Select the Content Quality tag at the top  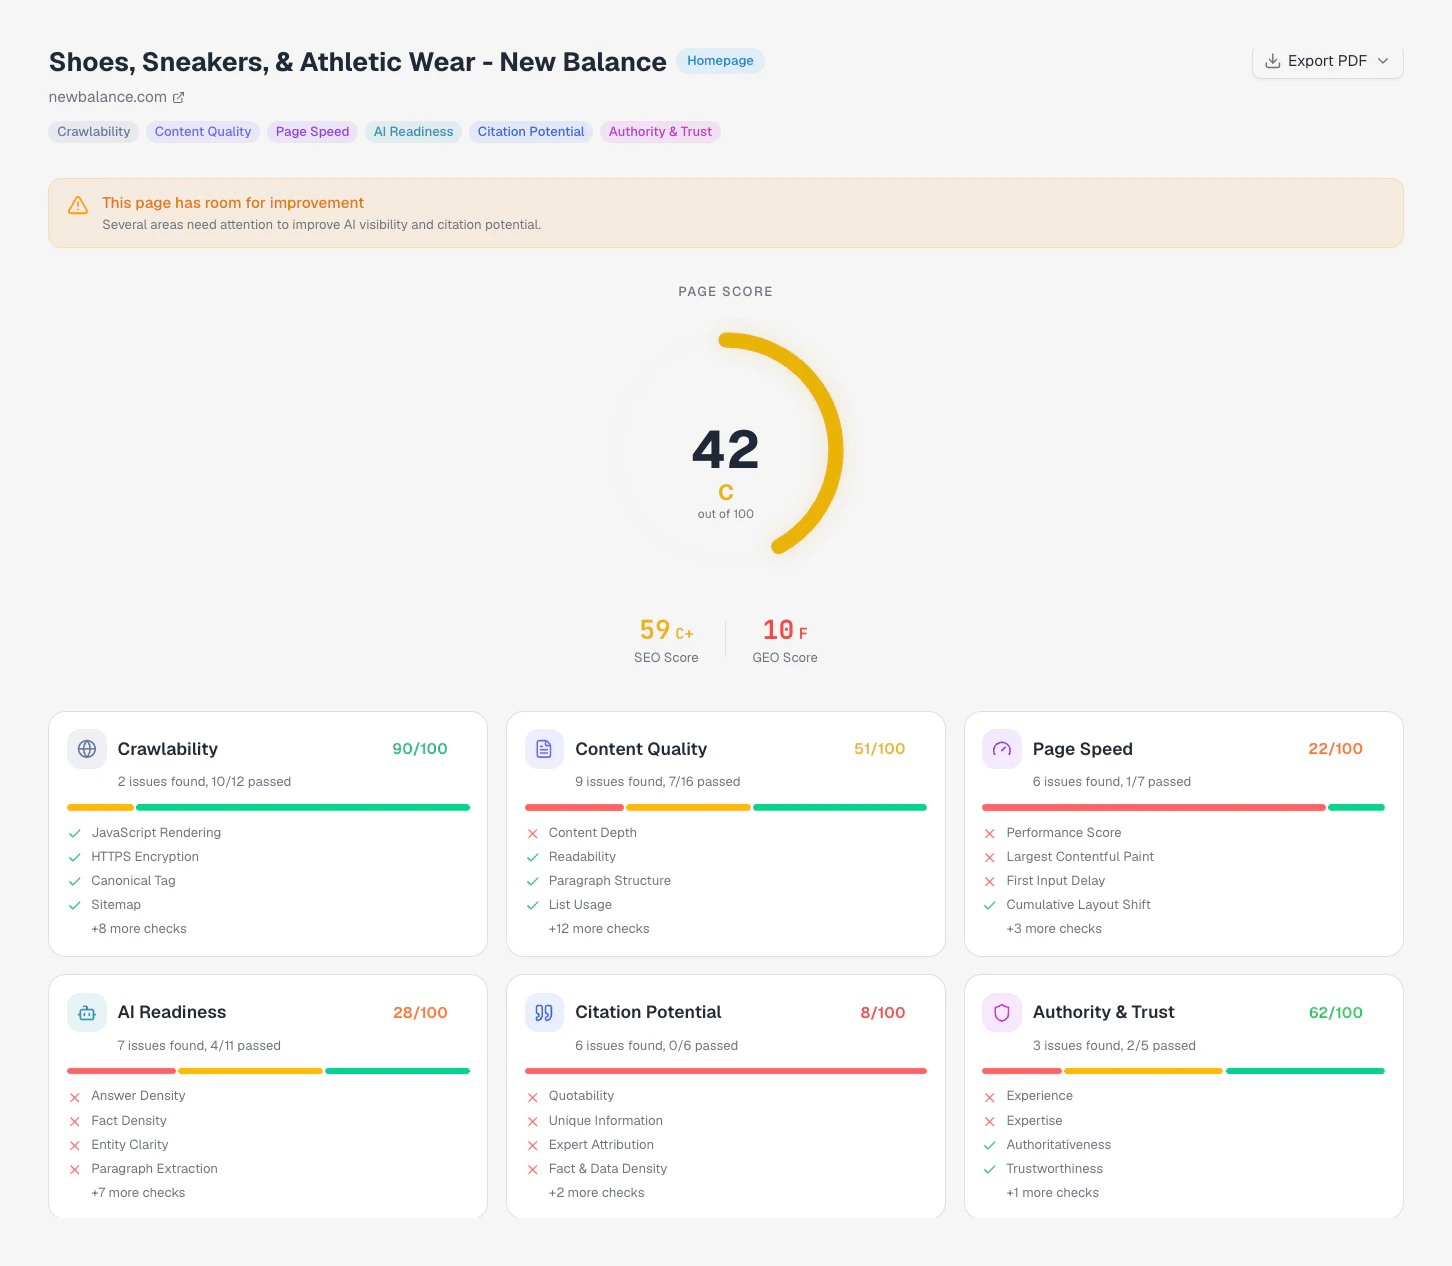point(203,132)
